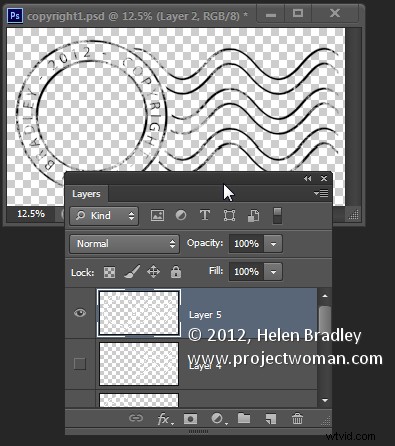Screen dimensions: 395x446
Task: Click the Photoshop Ps icon in title bar
Action: click(x=15, y=16)
